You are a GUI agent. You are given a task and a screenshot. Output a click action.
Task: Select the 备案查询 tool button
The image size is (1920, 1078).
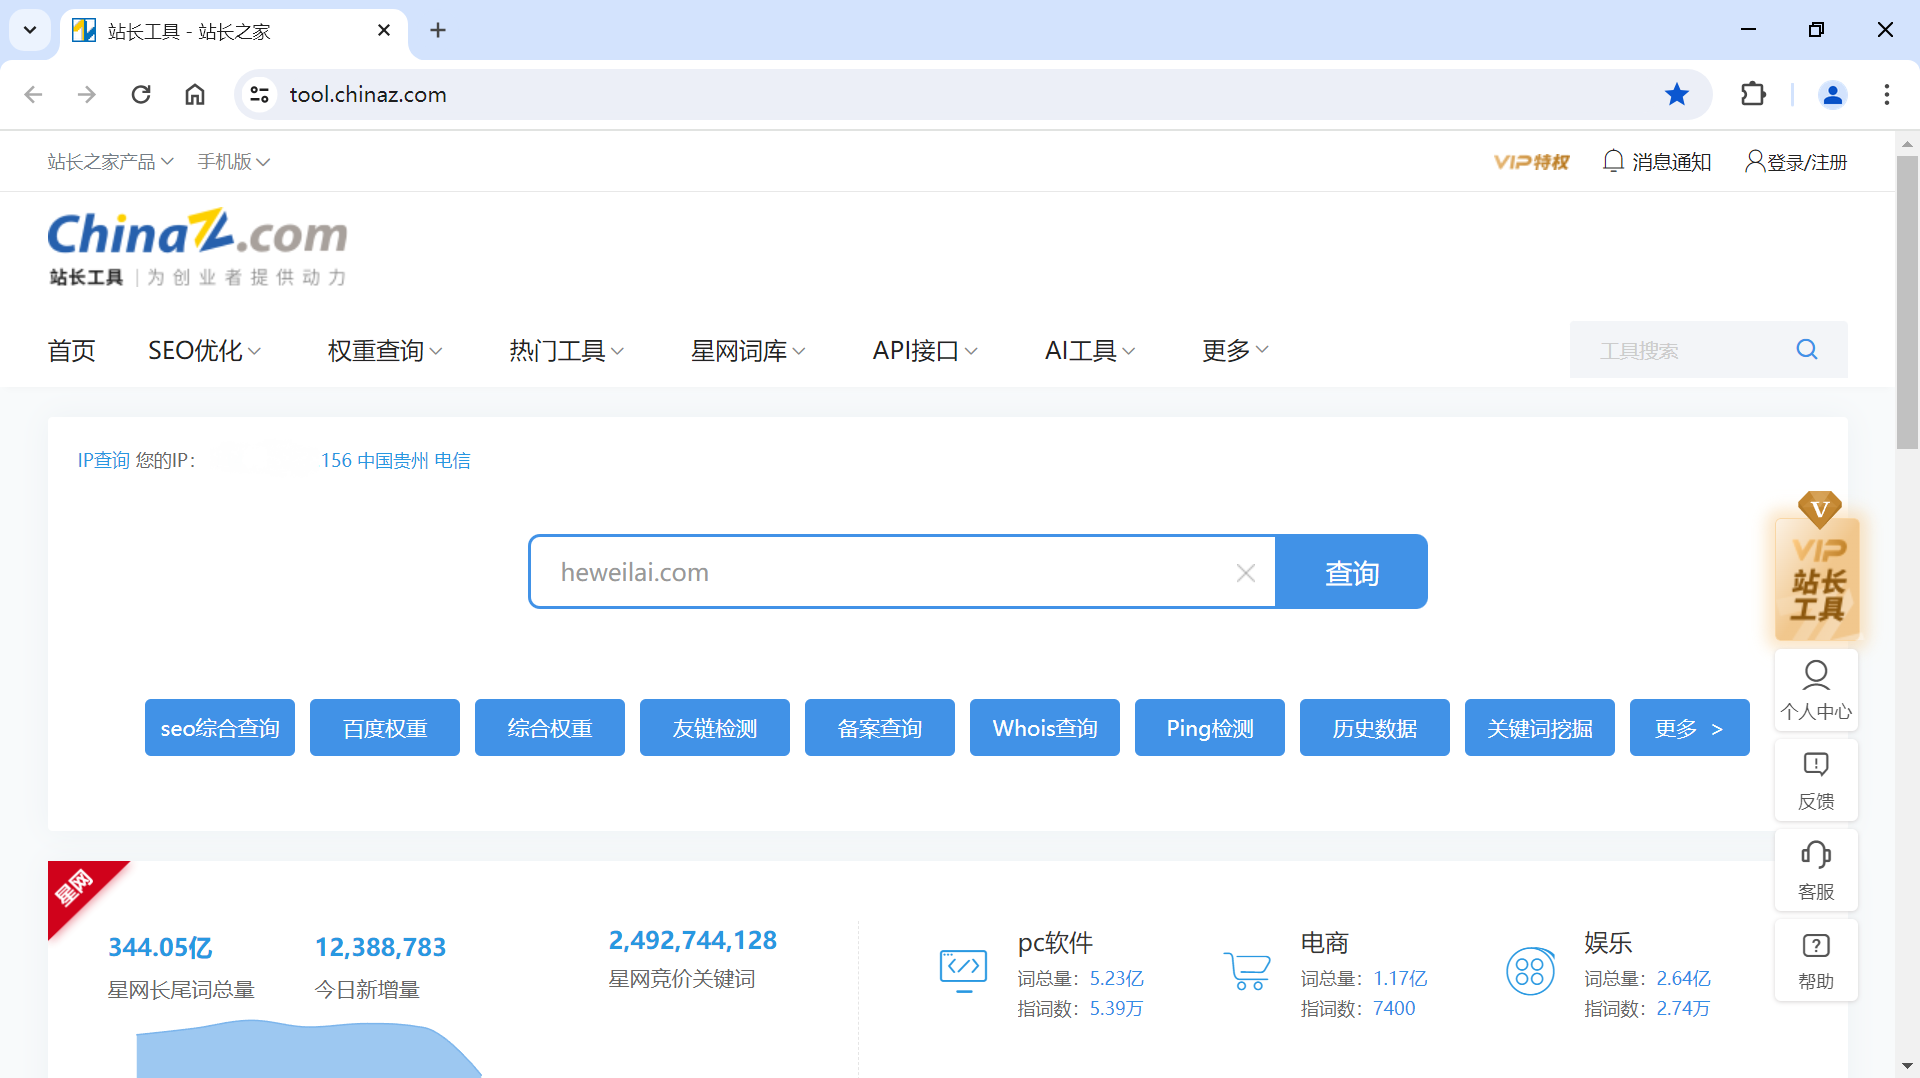click(880, 728)
